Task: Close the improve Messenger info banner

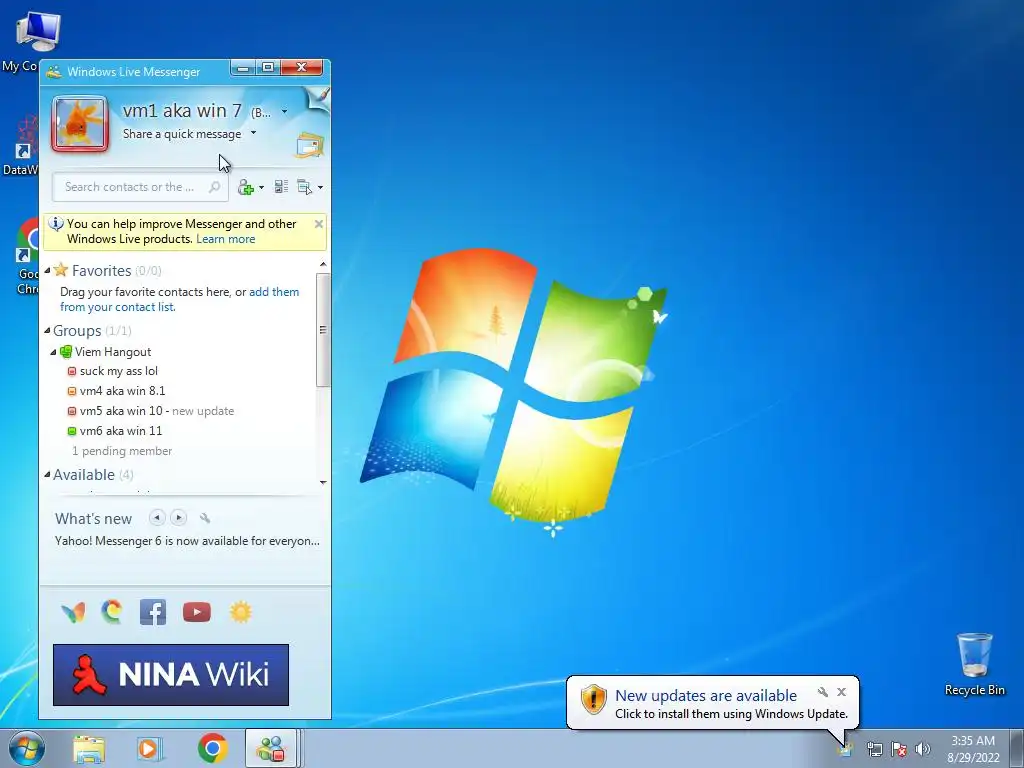Action: point(319,224)
